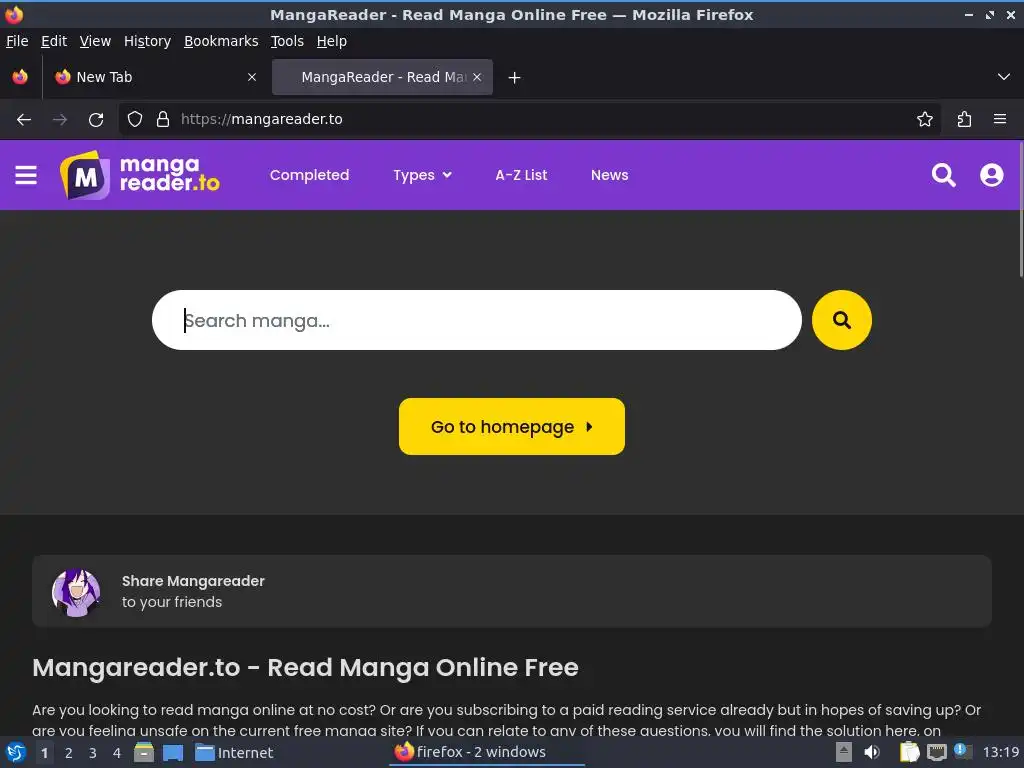Open the clipboard manager tray icon
Viewport: 1024px width, 768px height.
[909, 752]
